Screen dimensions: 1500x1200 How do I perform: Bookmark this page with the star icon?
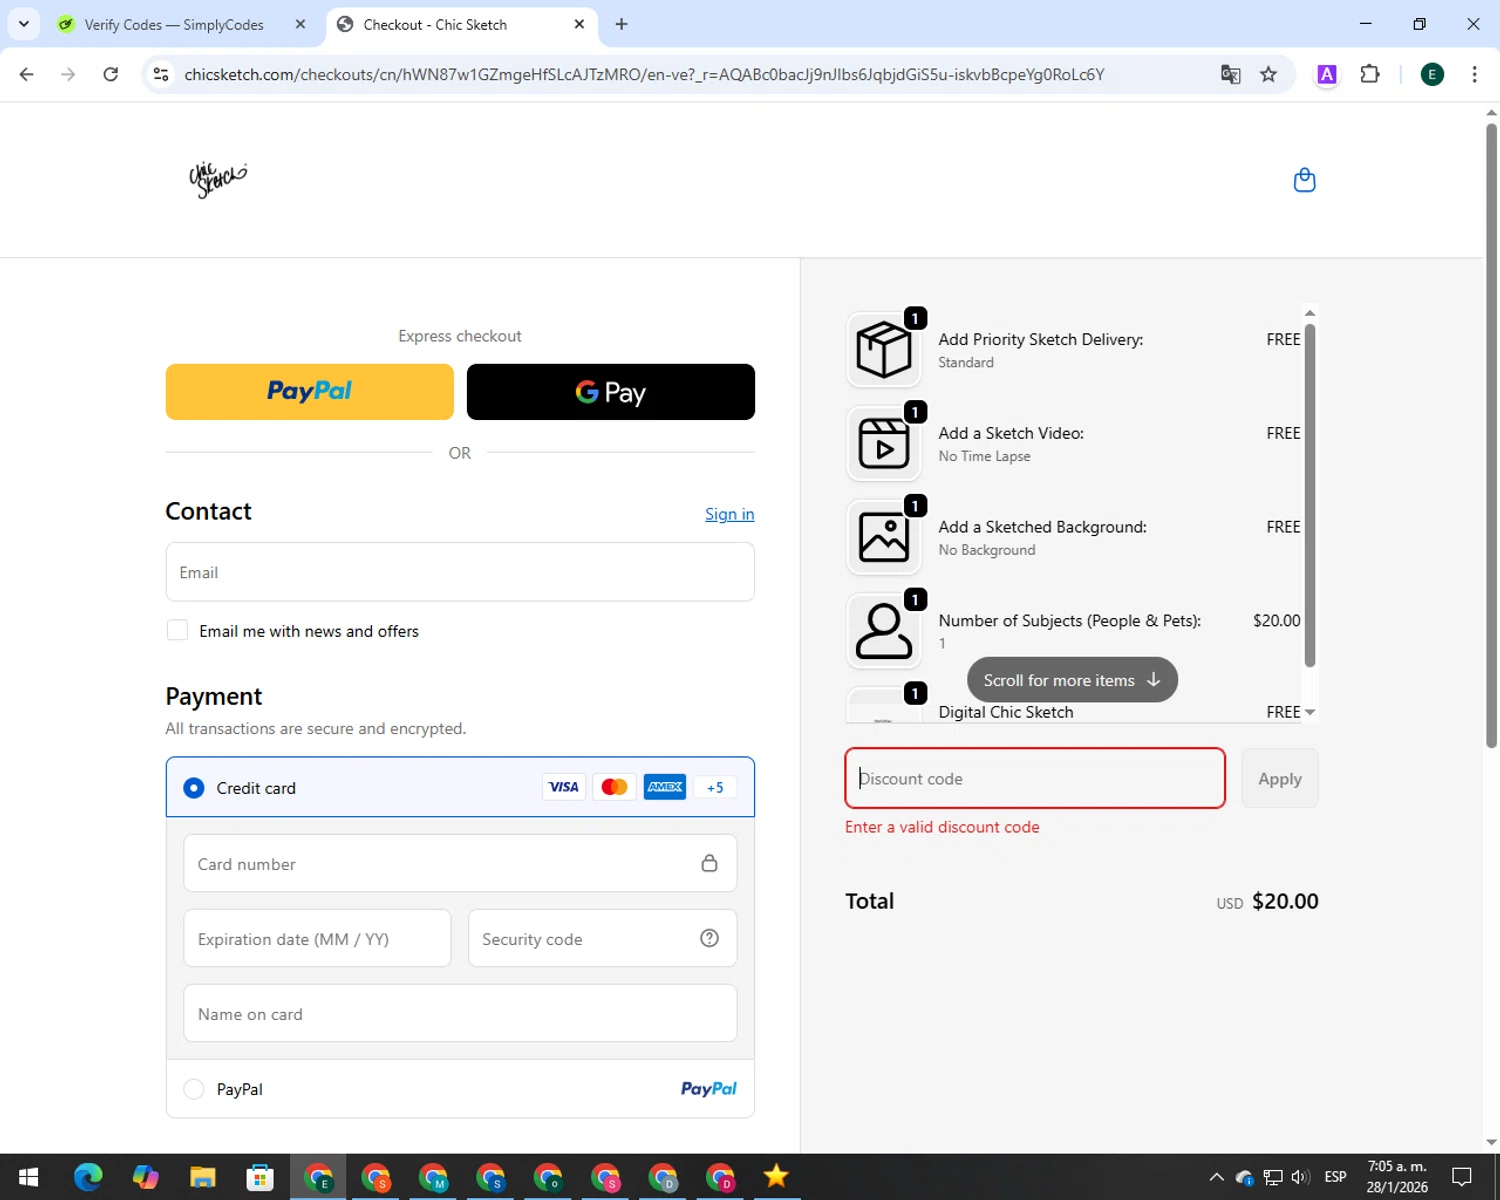[x=1268, y=74]
